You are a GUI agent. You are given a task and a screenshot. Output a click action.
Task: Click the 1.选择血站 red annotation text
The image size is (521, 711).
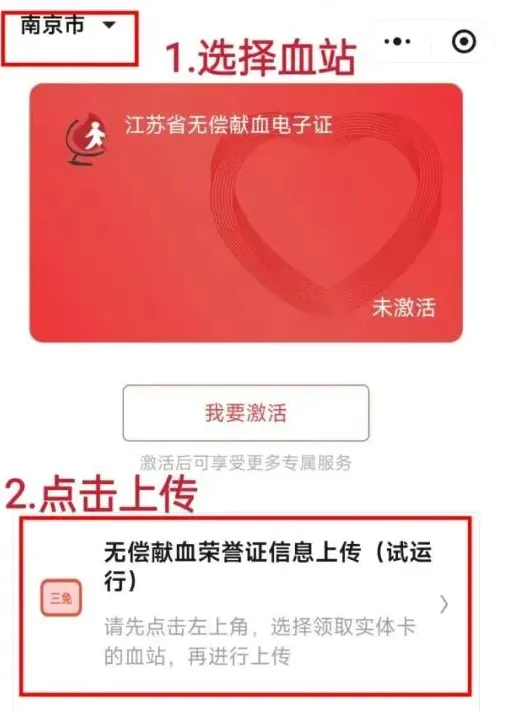pyautogui.click(x=260, y=57)
